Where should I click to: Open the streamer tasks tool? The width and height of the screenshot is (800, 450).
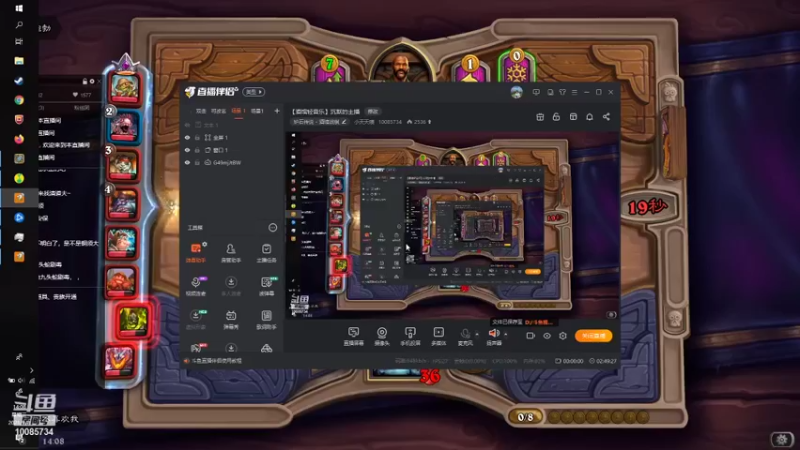pos(266,253)
